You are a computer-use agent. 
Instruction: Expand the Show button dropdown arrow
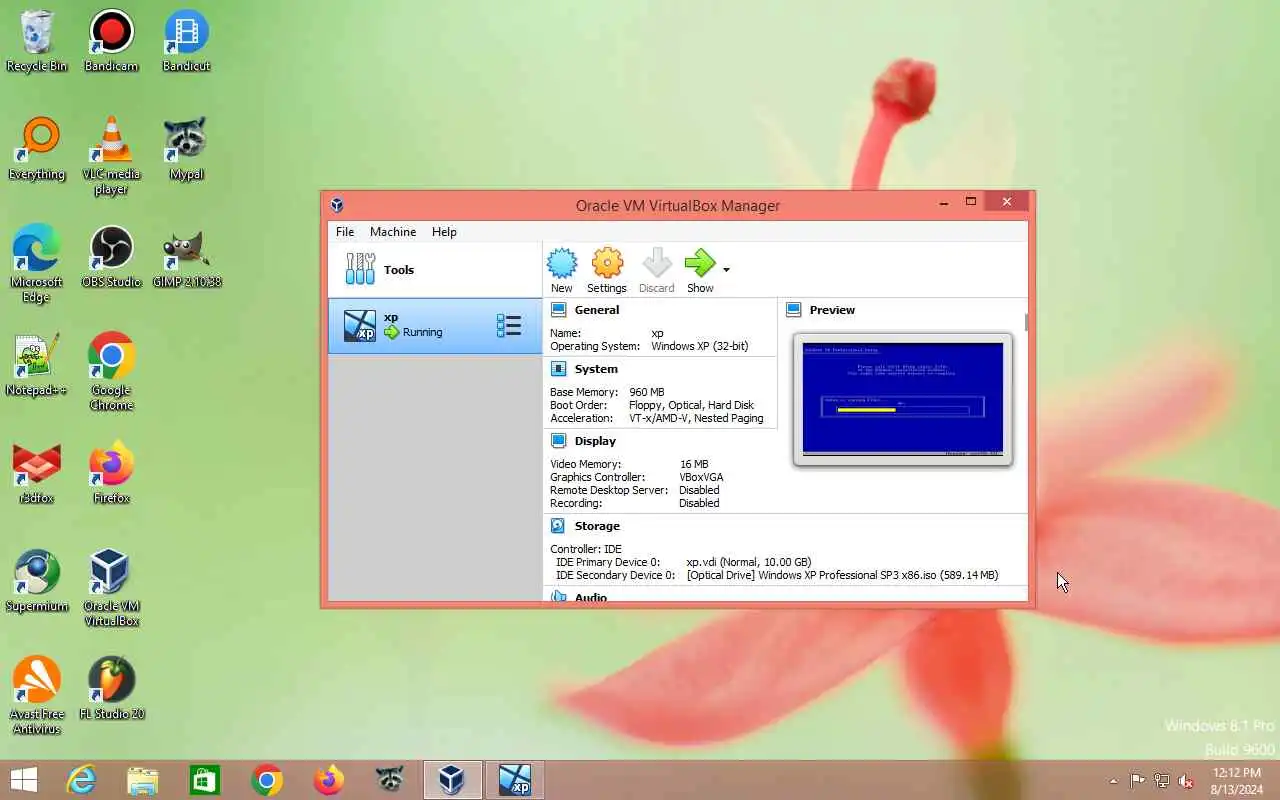pyautogui.click(x=726, y=270)
